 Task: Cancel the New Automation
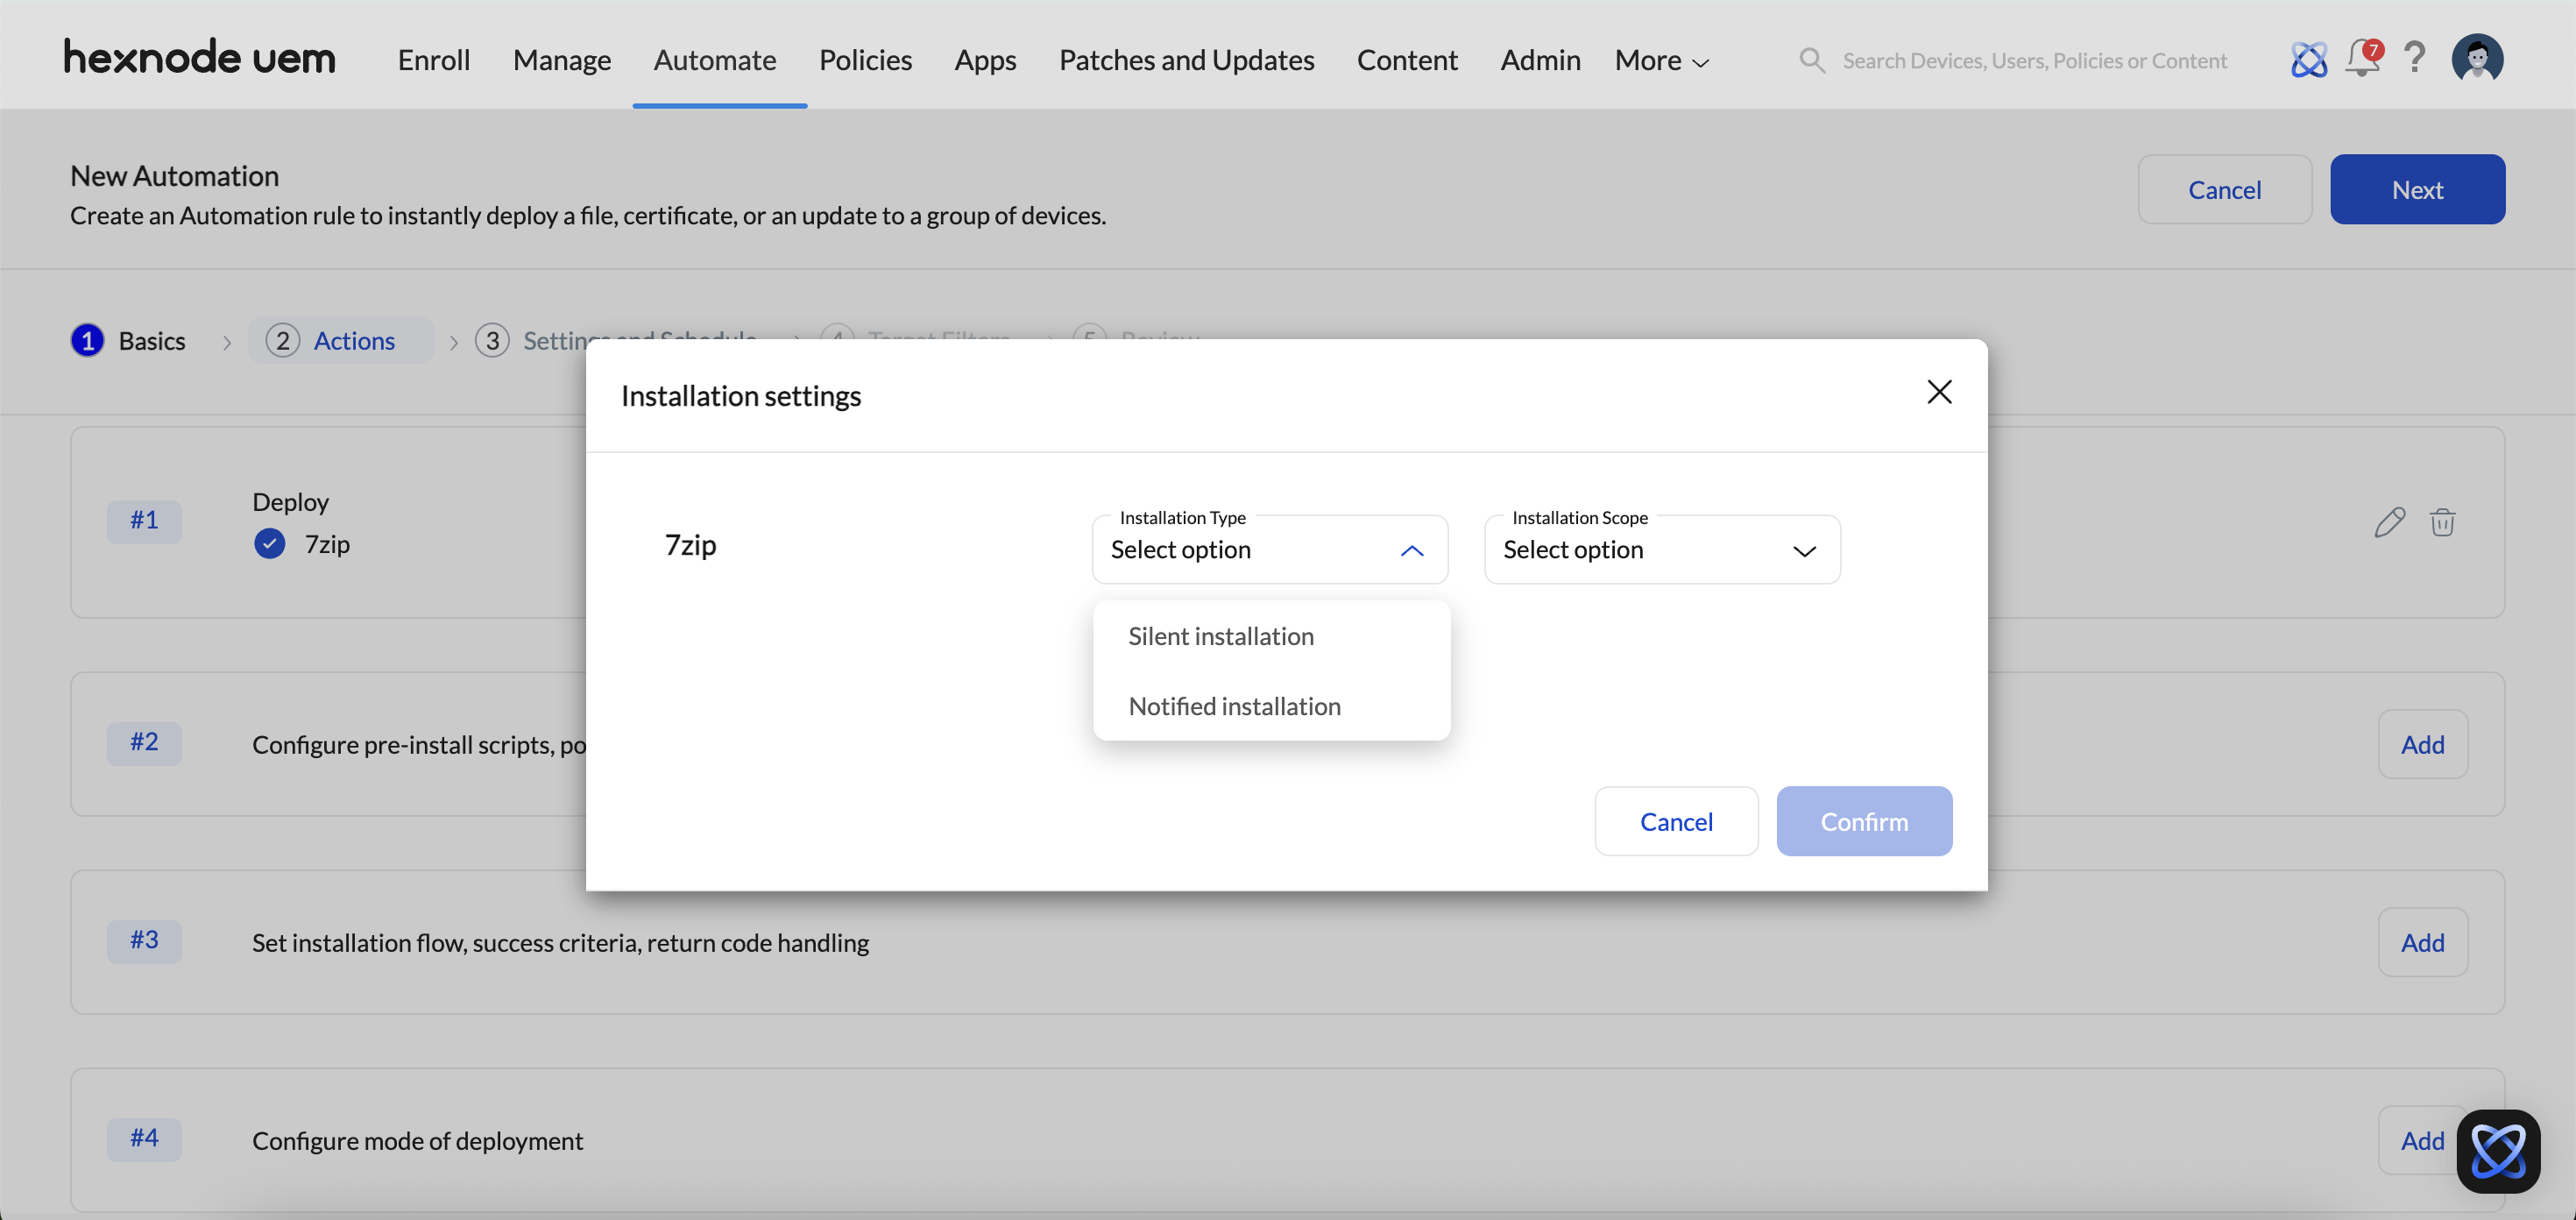pos(2224,189)
